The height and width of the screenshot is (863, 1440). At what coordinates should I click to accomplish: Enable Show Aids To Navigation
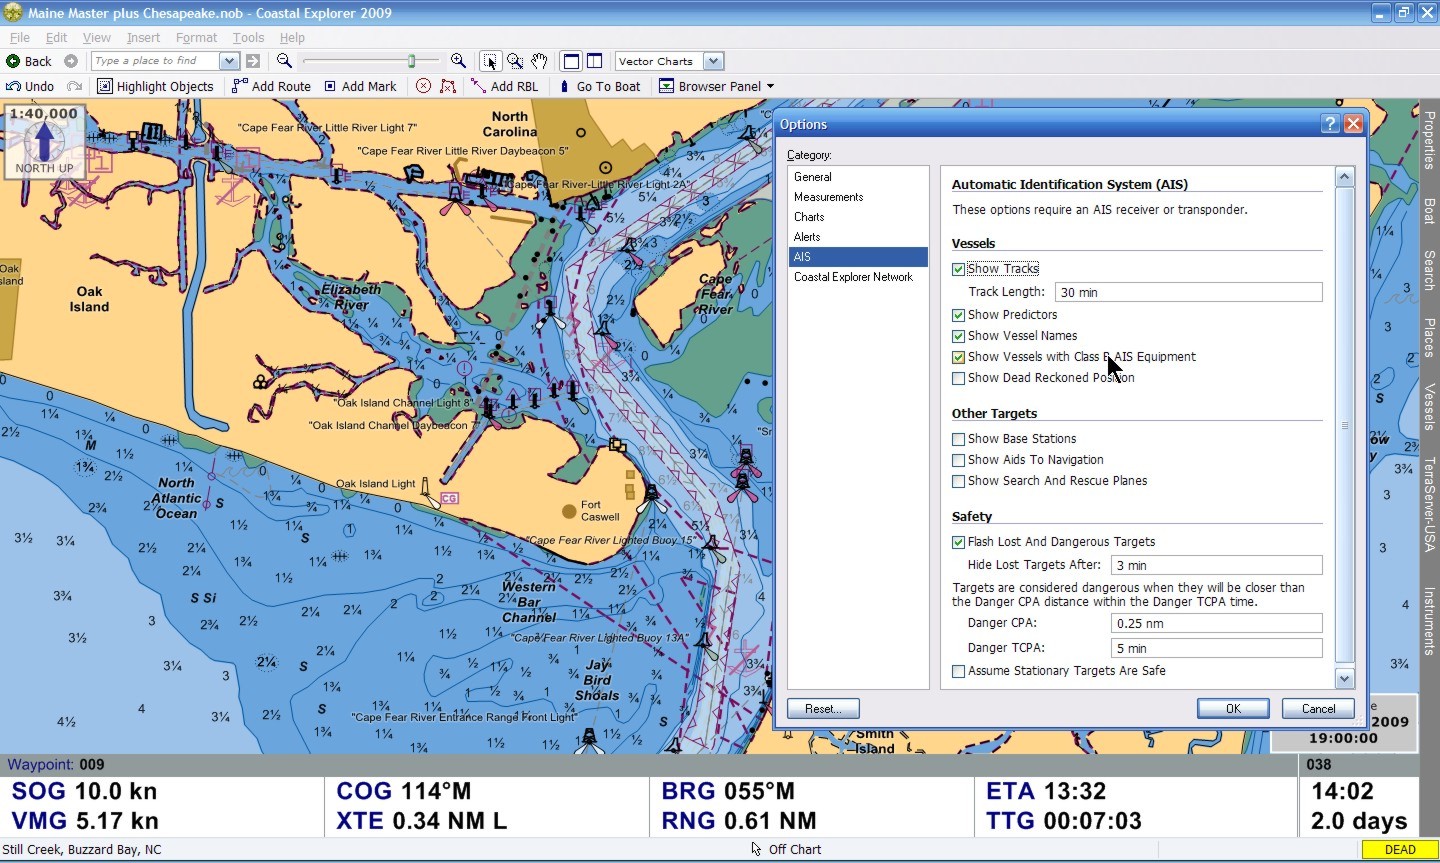click(958, 460)
